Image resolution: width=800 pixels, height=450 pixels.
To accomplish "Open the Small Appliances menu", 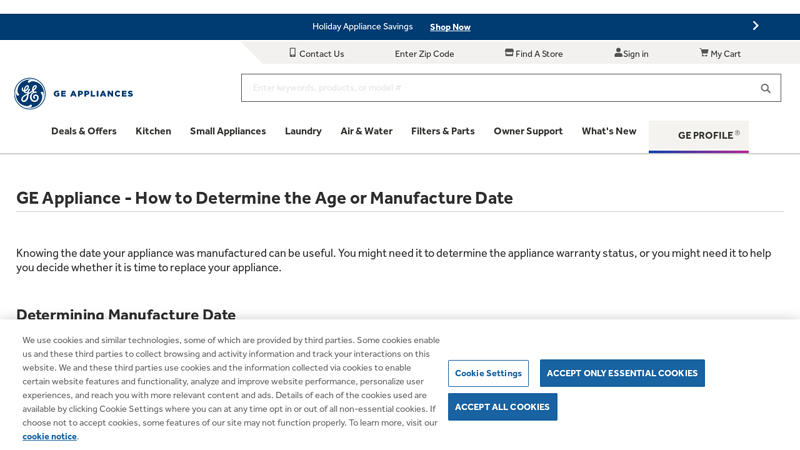I will point(228,131).
